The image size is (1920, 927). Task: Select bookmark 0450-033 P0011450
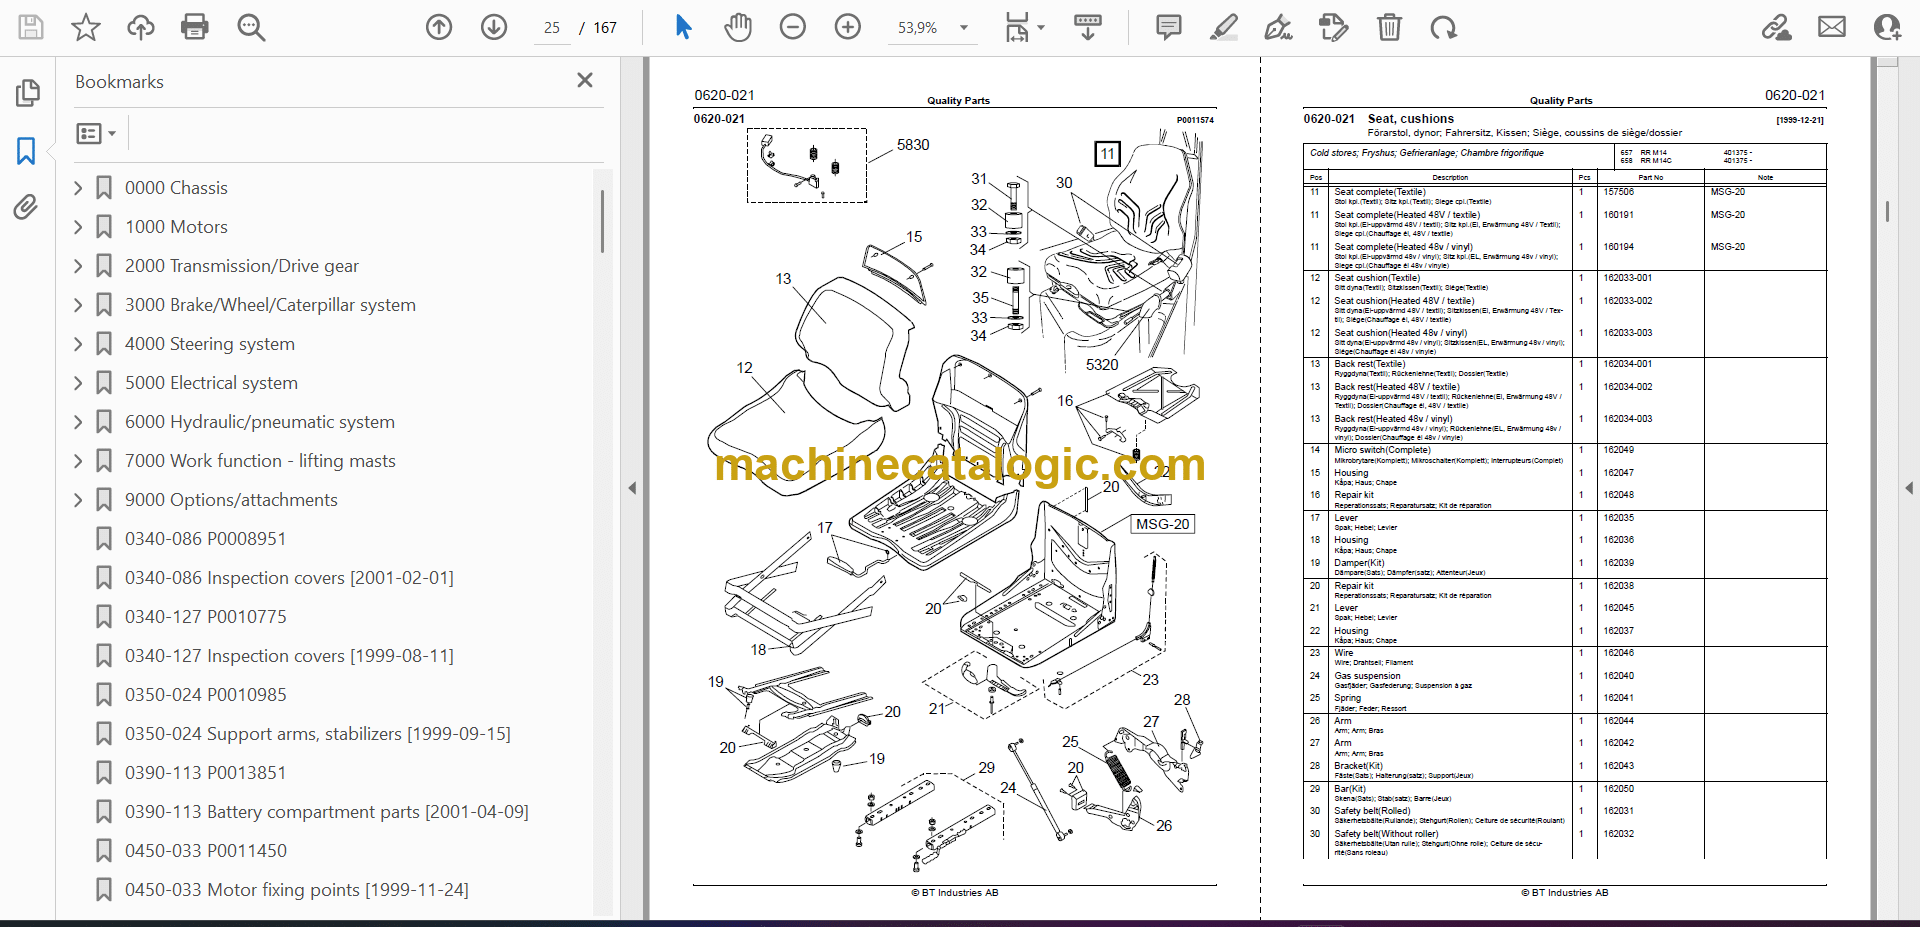point(205,851)
